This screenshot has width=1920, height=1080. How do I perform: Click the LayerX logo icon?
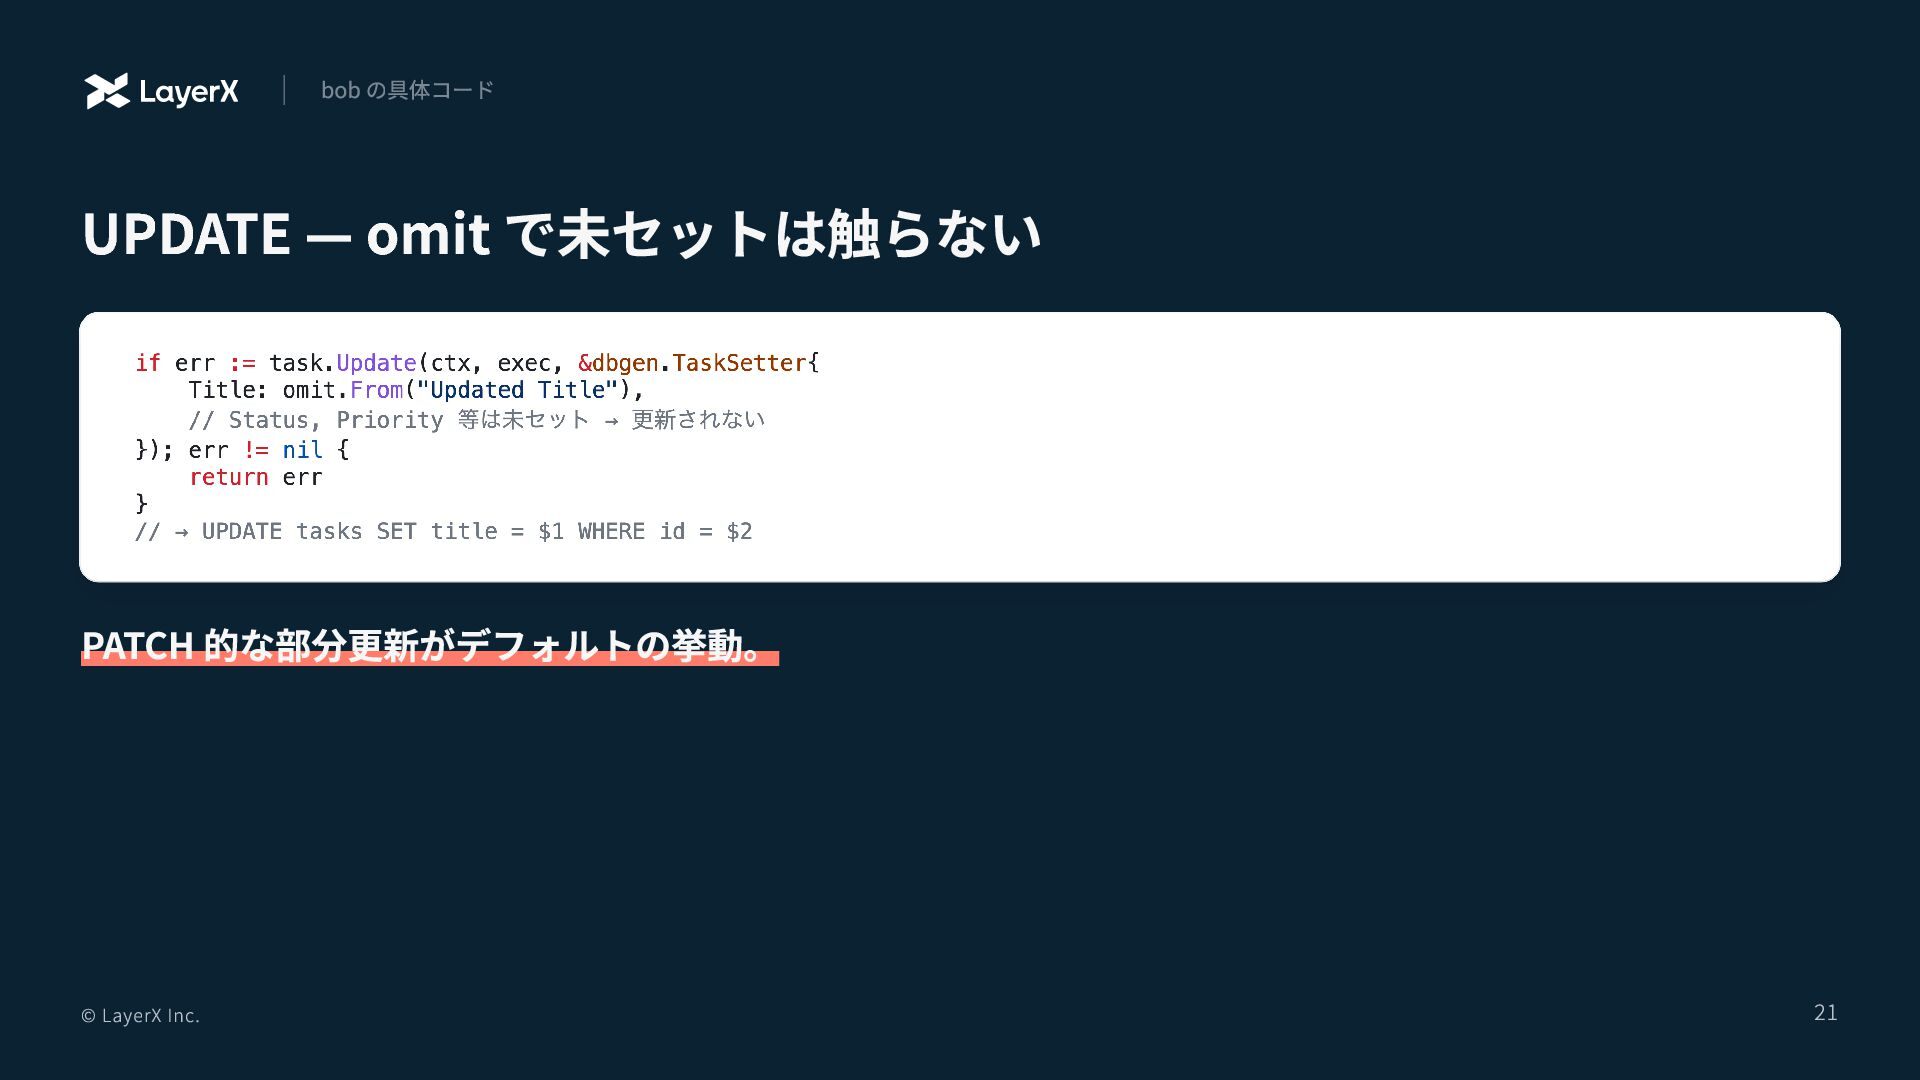point(107,91)
